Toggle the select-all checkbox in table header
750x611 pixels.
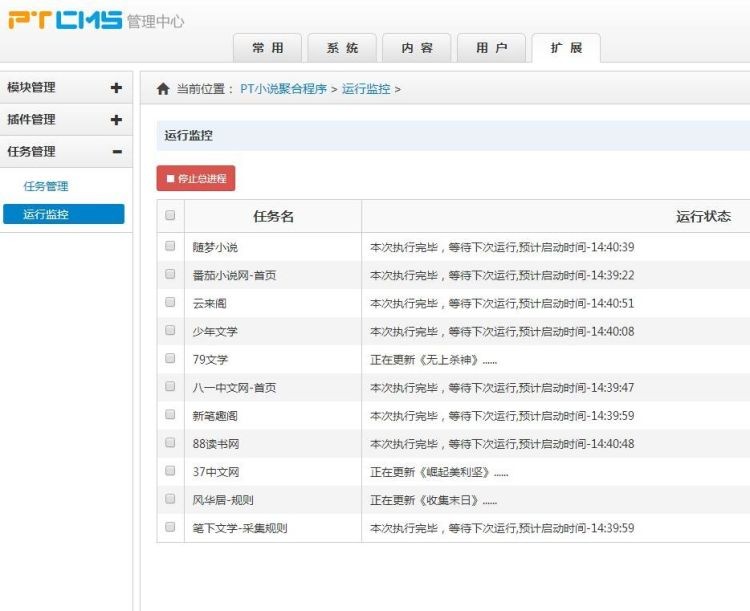tap(170, 215)
